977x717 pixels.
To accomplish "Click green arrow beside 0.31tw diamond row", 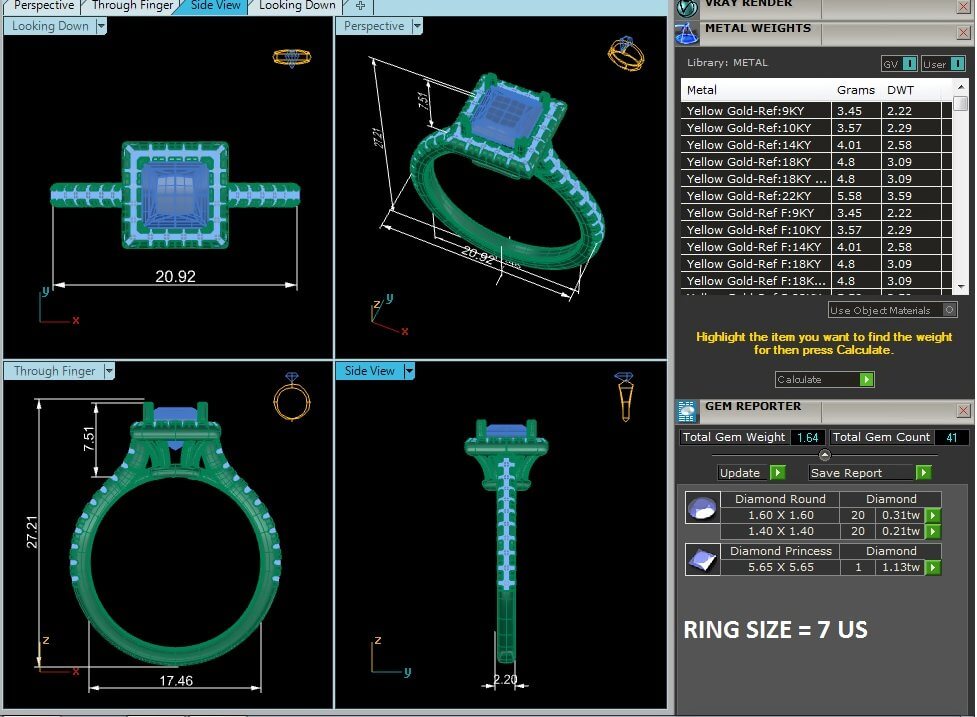I will pyautogui.click(x=932, y=516).
